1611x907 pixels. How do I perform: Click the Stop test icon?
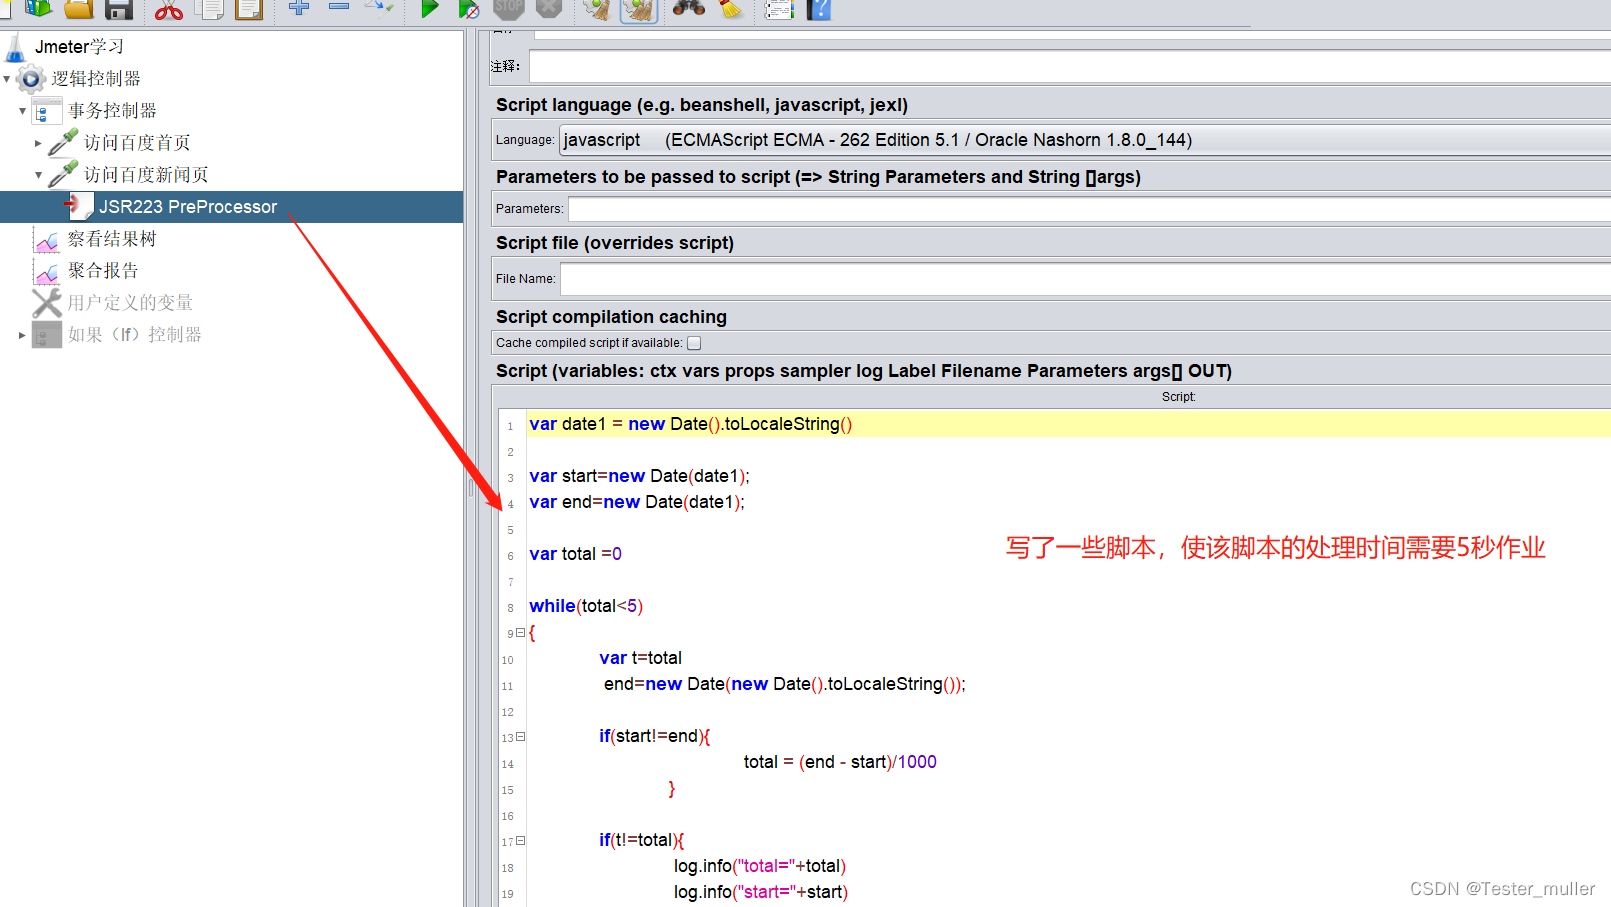(x=508, y=9)
